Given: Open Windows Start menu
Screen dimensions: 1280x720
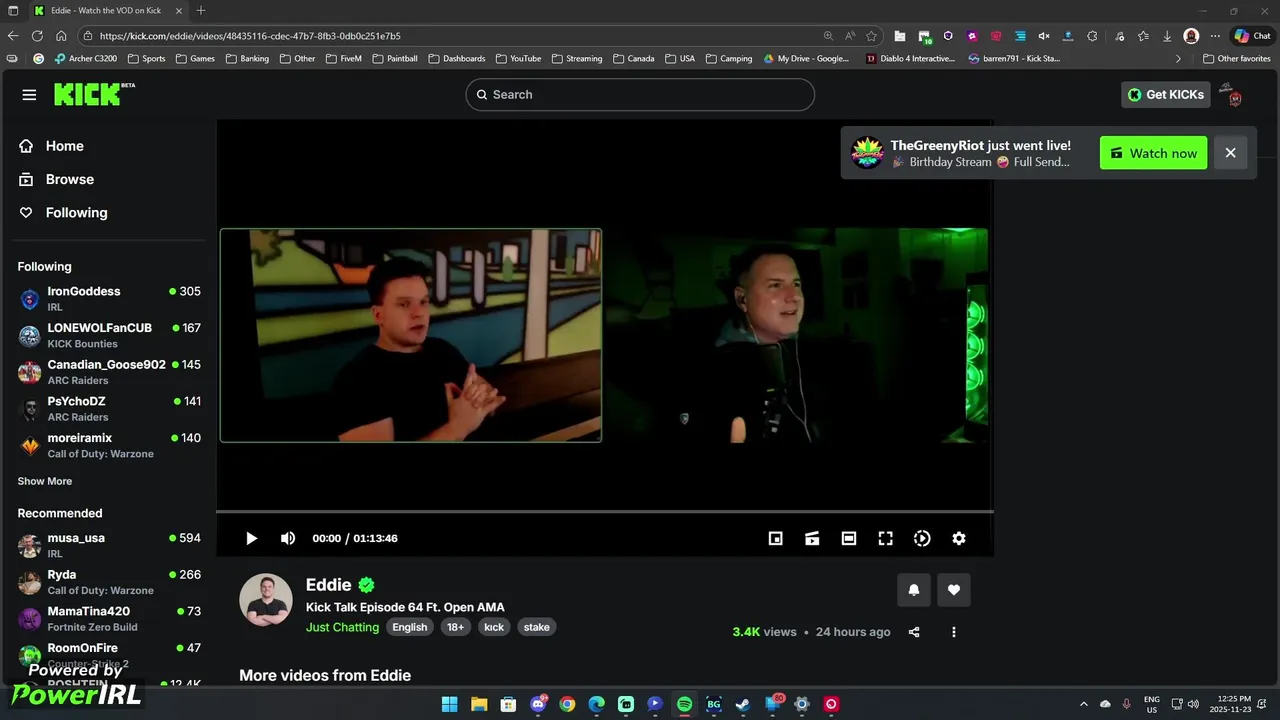Looking at the screenshot, I should (449, 704).
